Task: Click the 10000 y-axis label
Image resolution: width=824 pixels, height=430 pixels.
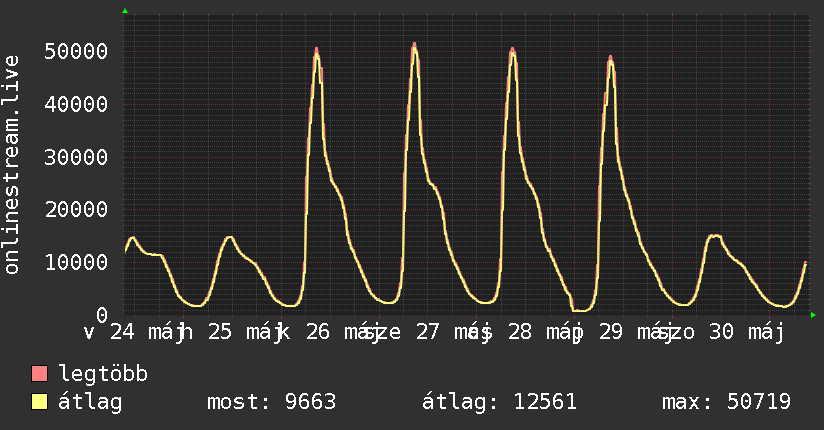Action: tap(76, 262)
